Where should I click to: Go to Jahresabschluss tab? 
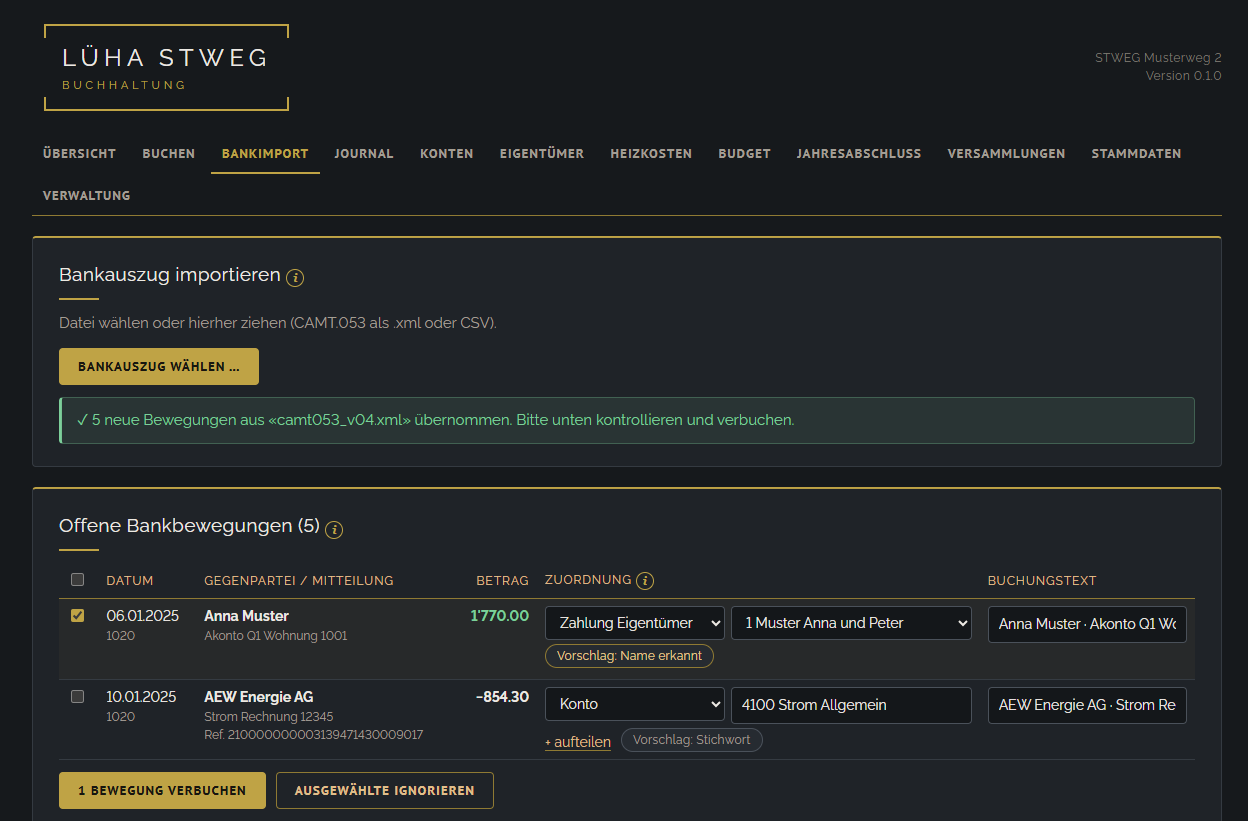point(859,154)
